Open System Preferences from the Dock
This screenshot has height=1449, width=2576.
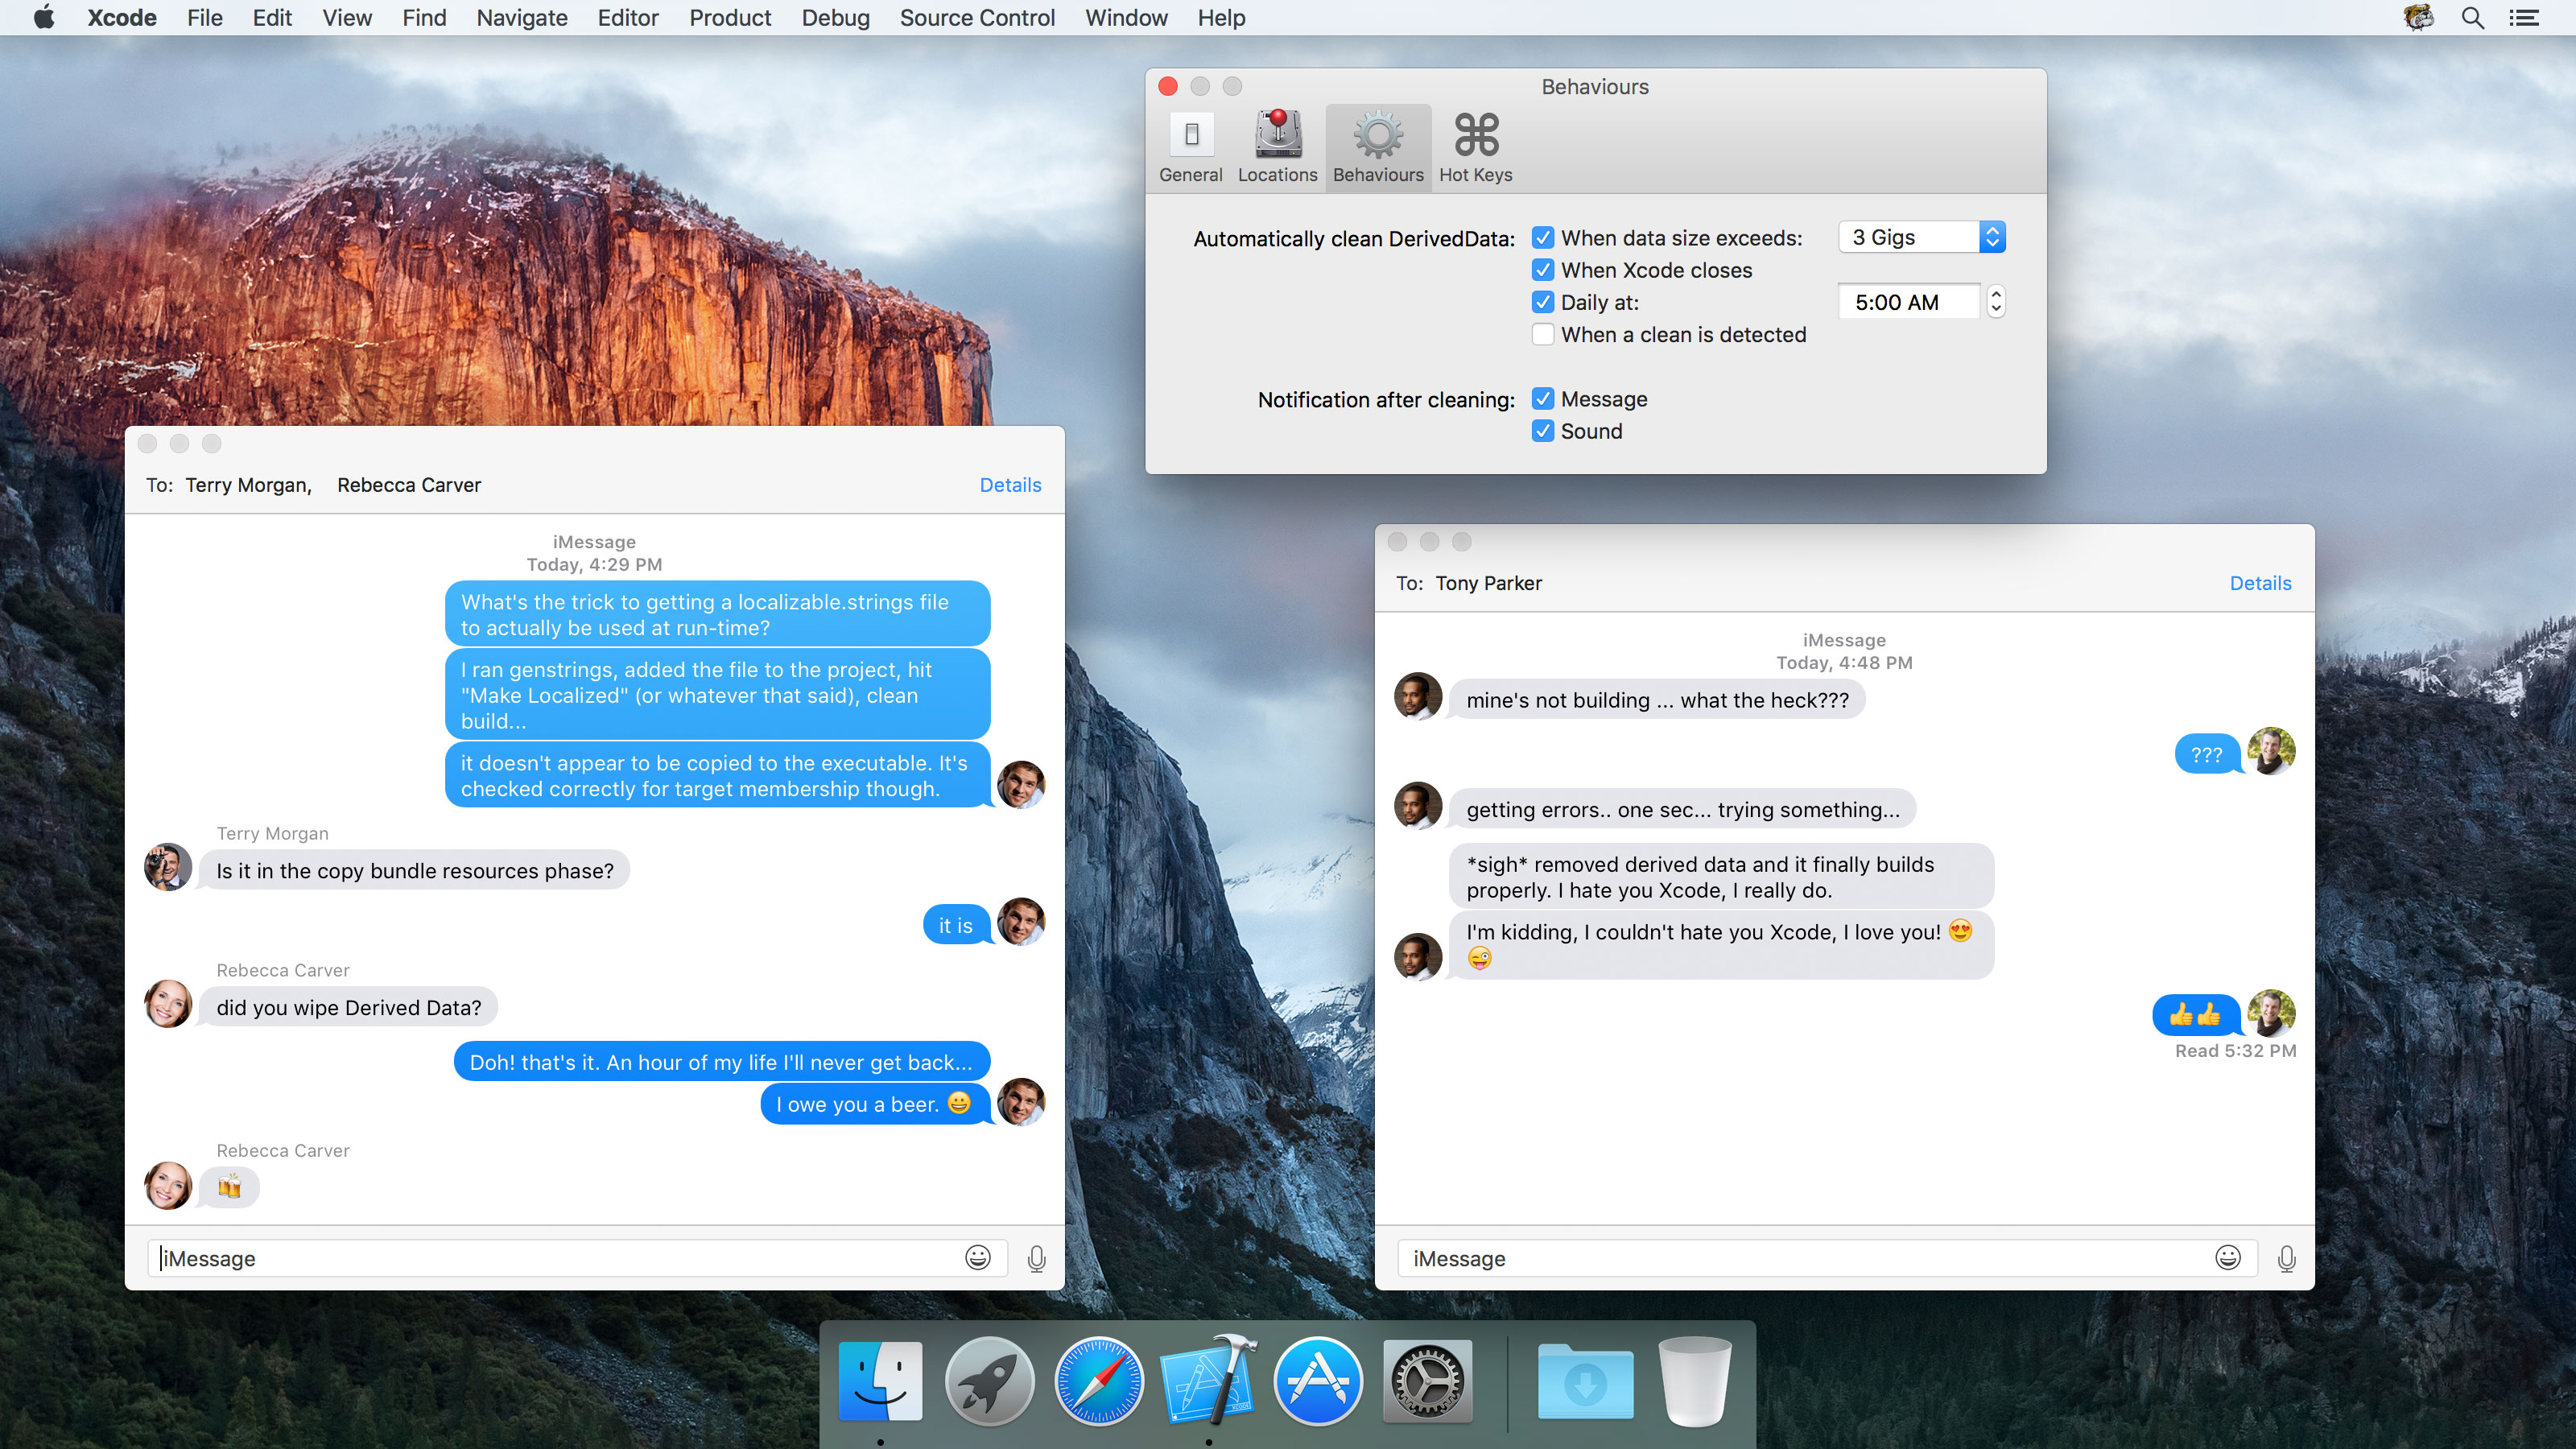[x=1428, y=1381]
